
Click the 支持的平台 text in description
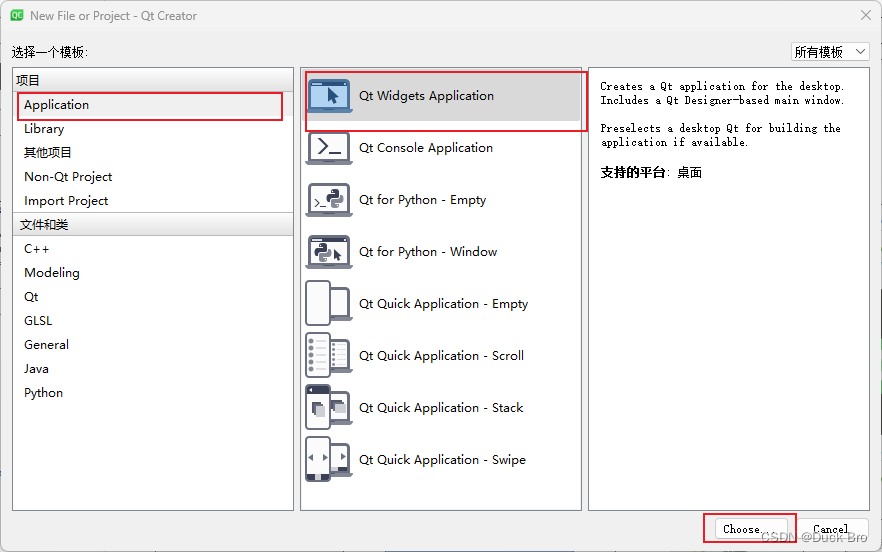tap(633, 172)
